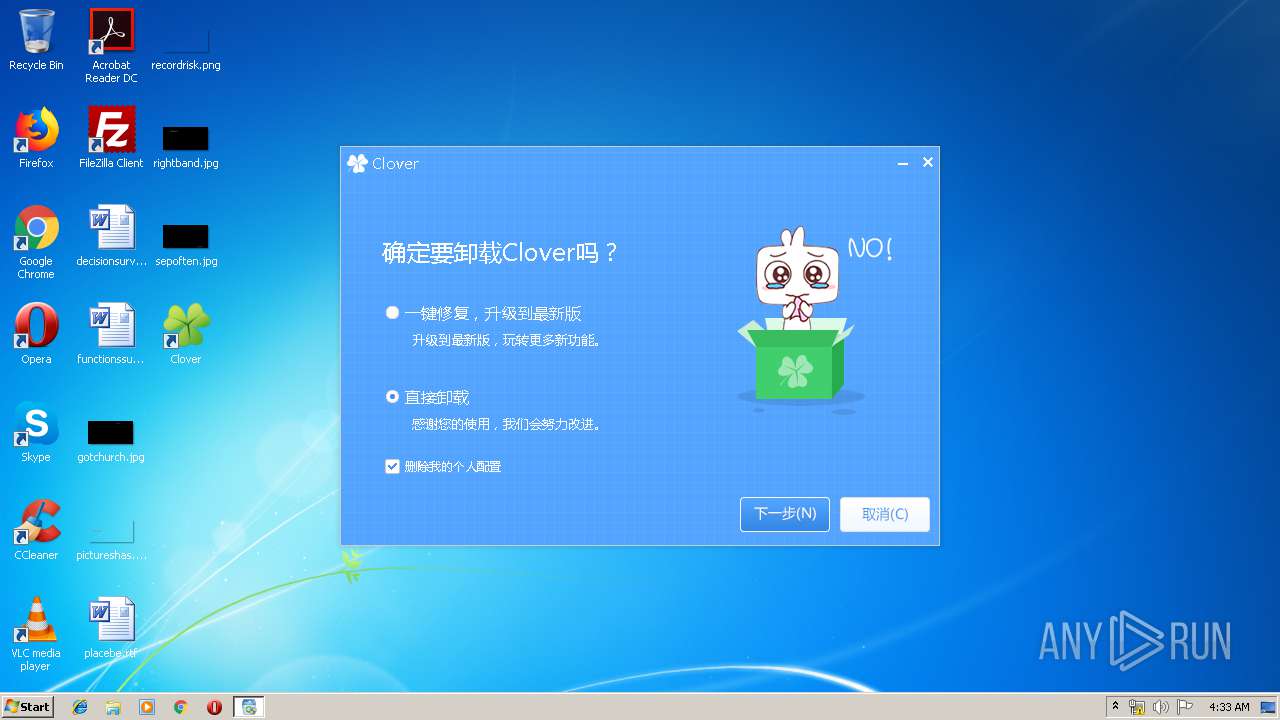Image resolution: width=1280 pixels, height=720 pixels.
Task: Open the volume control tray icon
Action: pyautogui.click(x=1160, y=707)
